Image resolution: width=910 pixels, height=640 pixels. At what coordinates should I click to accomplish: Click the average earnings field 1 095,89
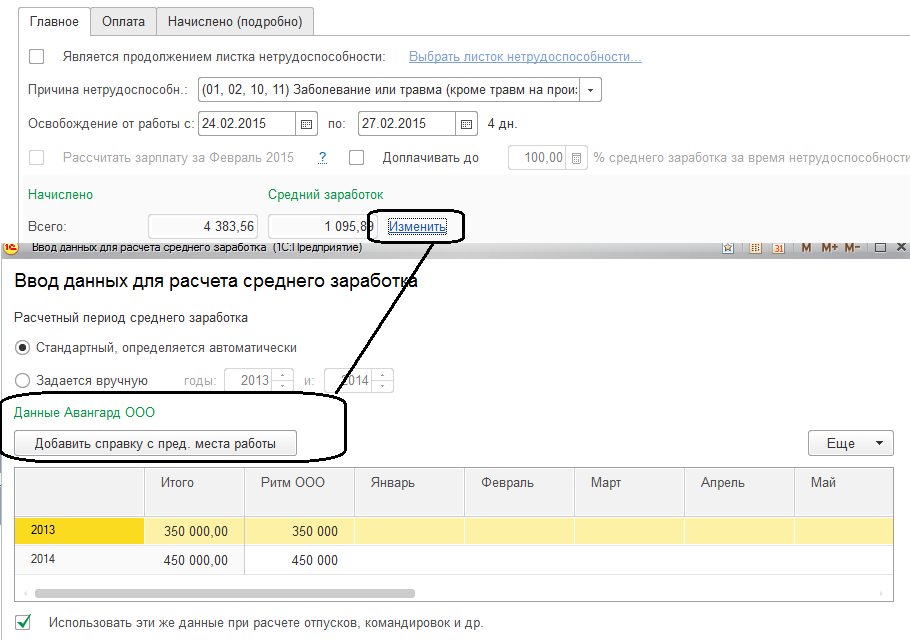click(322, 226)
